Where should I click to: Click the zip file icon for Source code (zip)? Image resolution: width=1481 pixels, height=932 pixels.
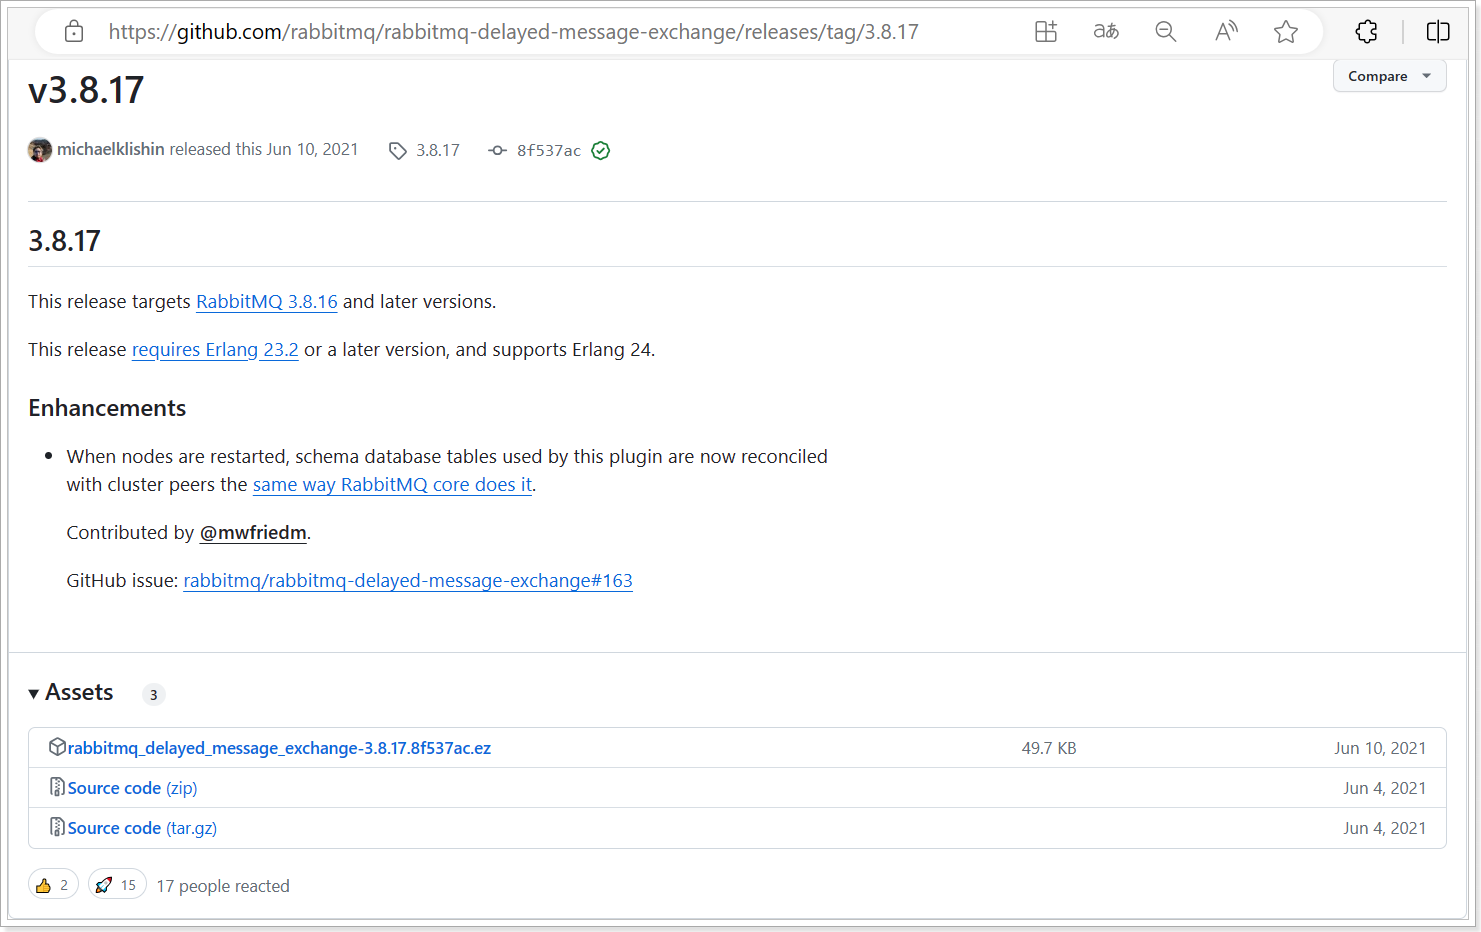57,787
